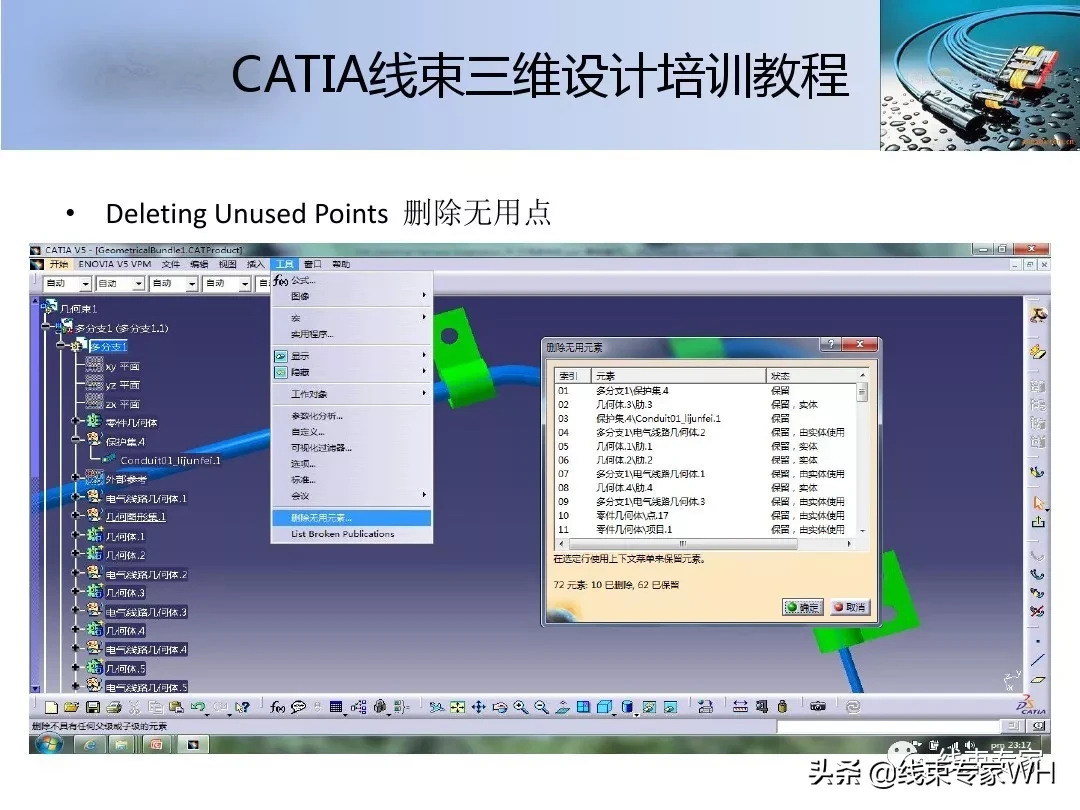
Task: Open the ENOVIA V5 VPM menu
Action: [x=114, y=264]
